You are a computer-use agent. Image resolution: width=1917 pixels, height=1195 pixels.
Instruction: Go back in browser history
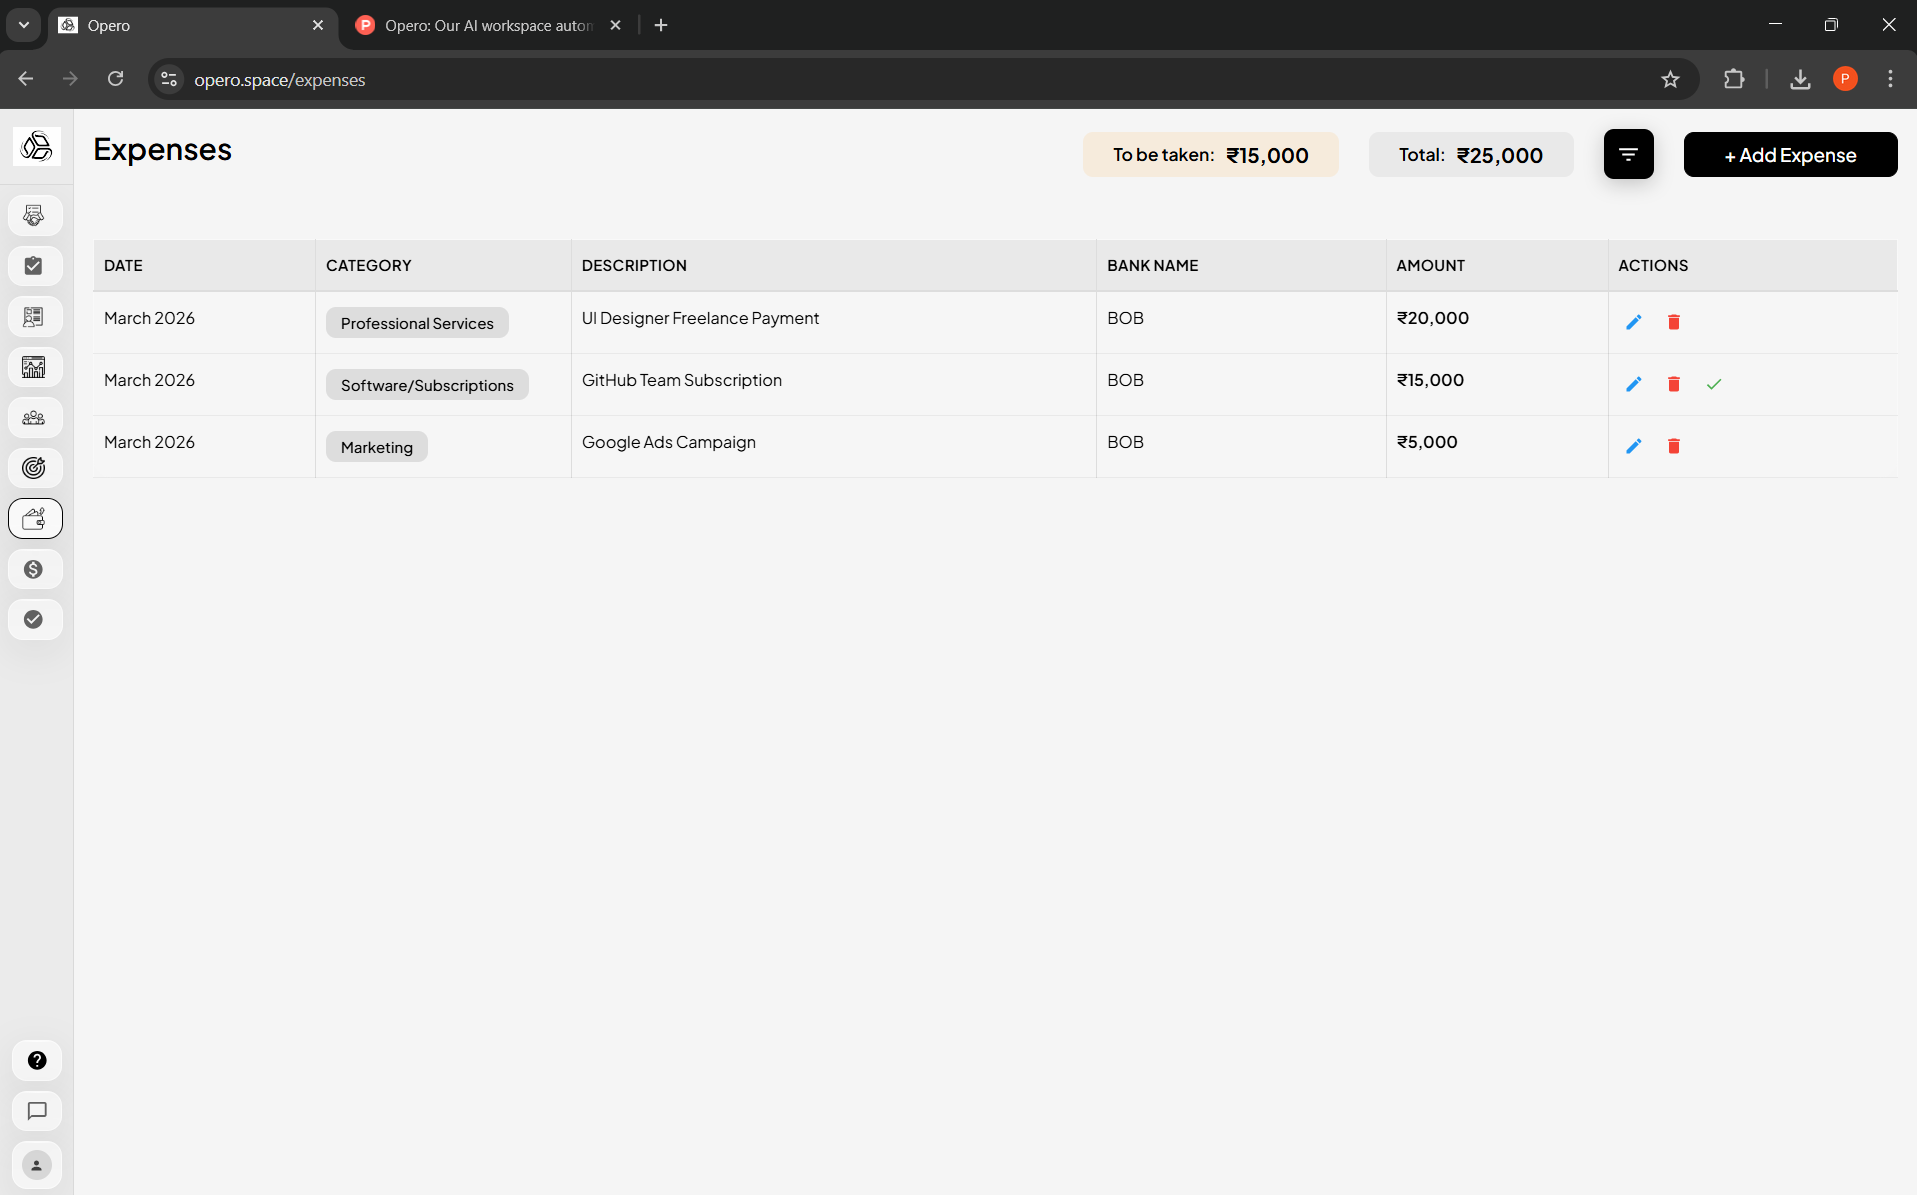(x=26, y=79)
